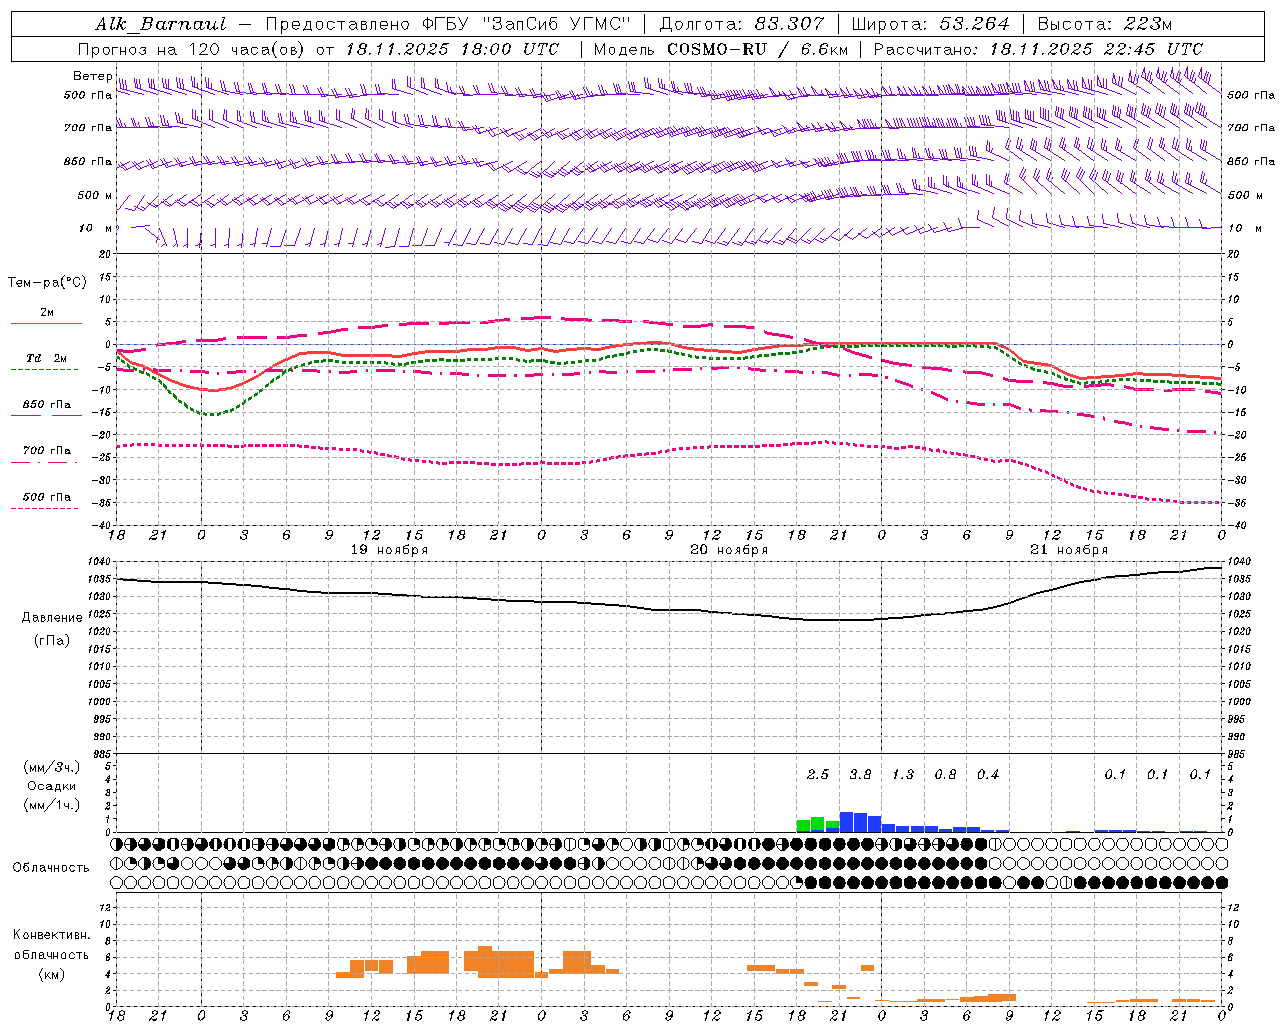Click the "(км)" unit under convective cloudiness
The image size is (1280, 1024).
[51, 974]
